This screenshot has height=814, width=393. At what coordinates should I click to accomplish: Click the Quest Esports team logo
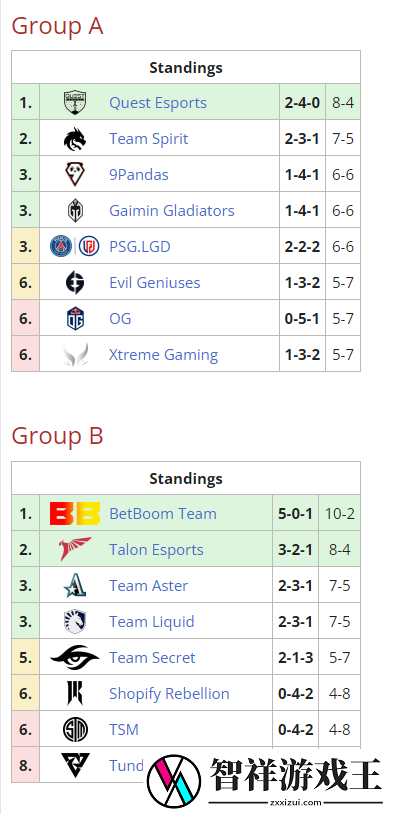pos(75,103)
